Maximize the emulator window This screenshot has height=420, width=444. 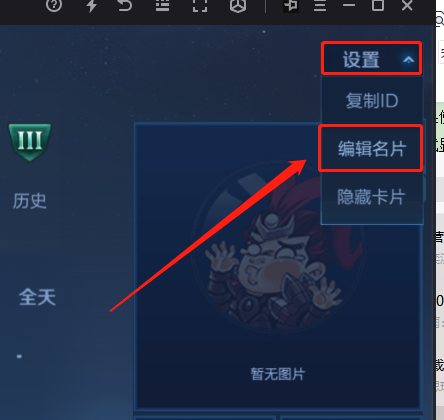pyautogui.click(x=378, y=5)
